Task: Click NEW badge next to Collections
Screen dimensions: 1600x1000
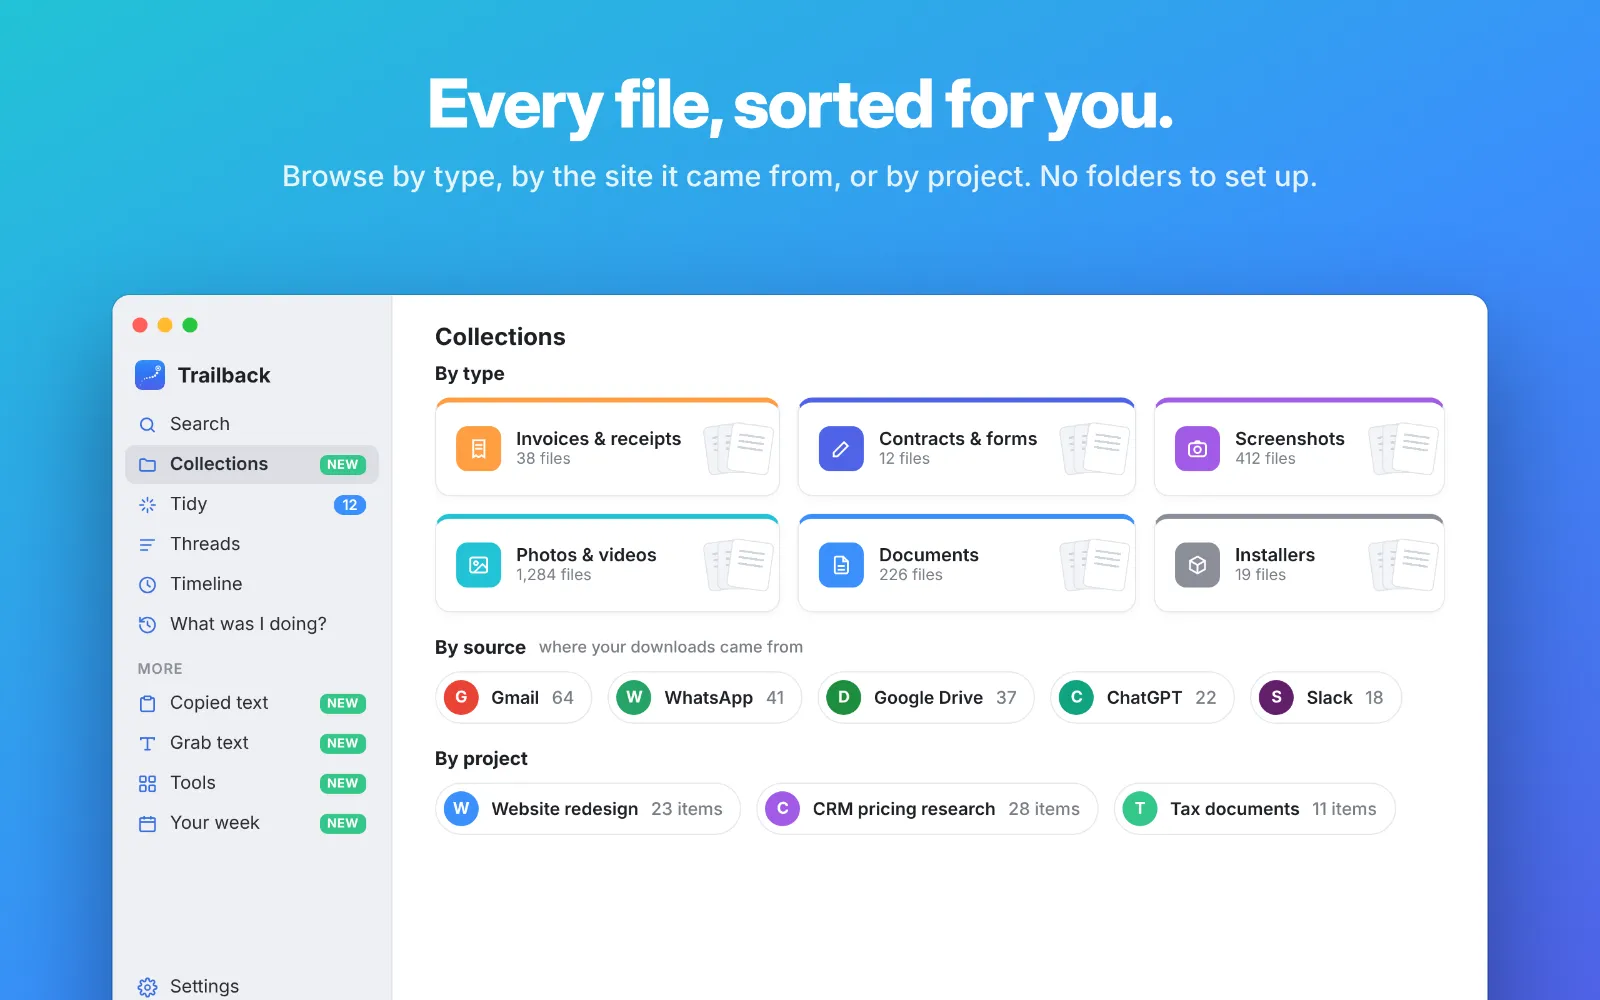Action: click(x=343, y=465)
